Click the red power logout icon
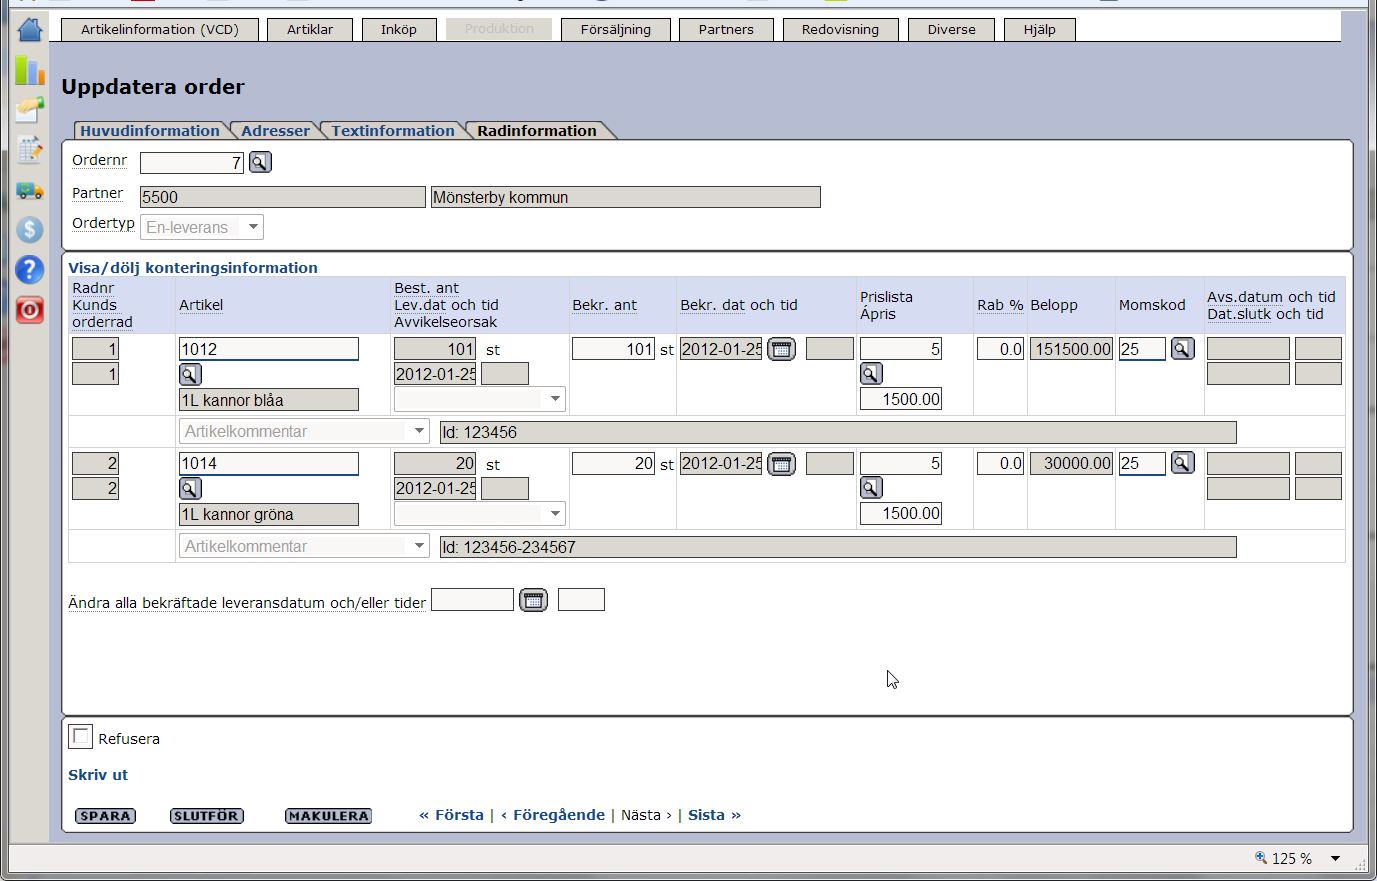The height and width of the screenshot is (881, 1377). [x=30, y=310]
